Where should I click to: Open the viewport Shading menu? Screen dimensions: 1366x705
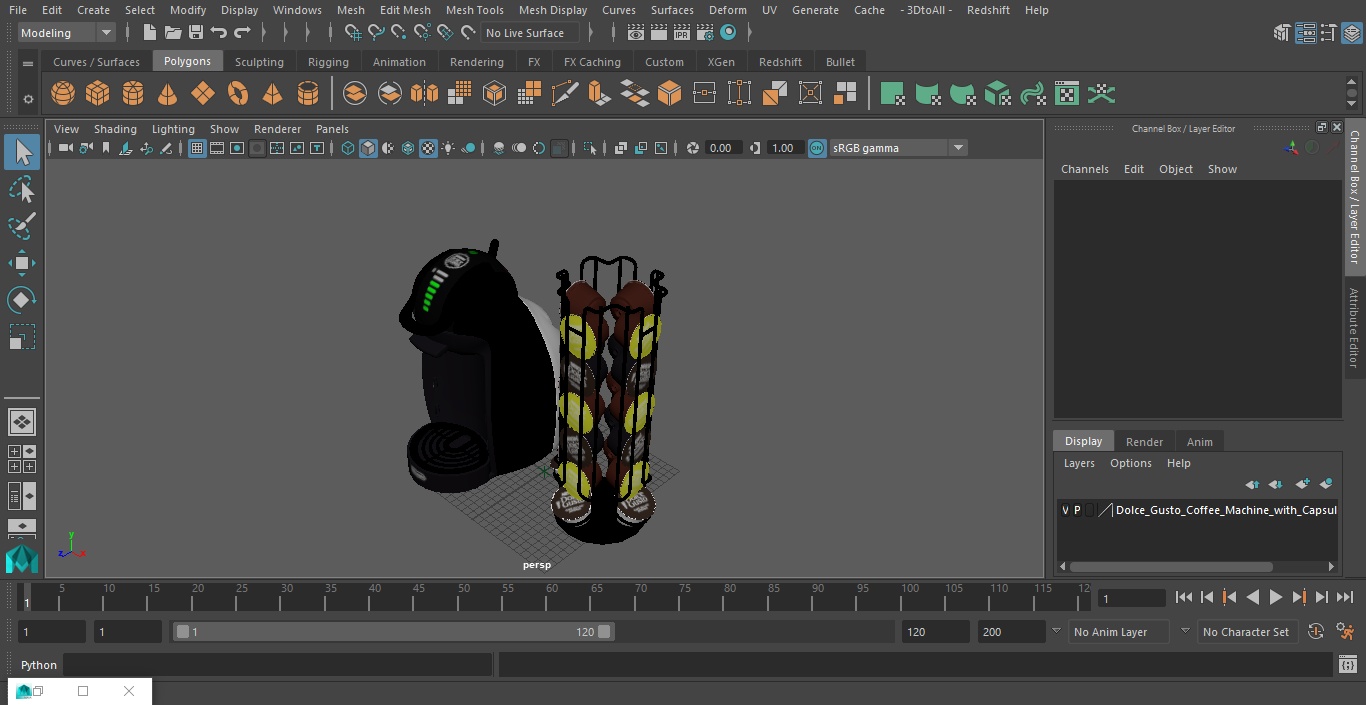tap(115, 129)
